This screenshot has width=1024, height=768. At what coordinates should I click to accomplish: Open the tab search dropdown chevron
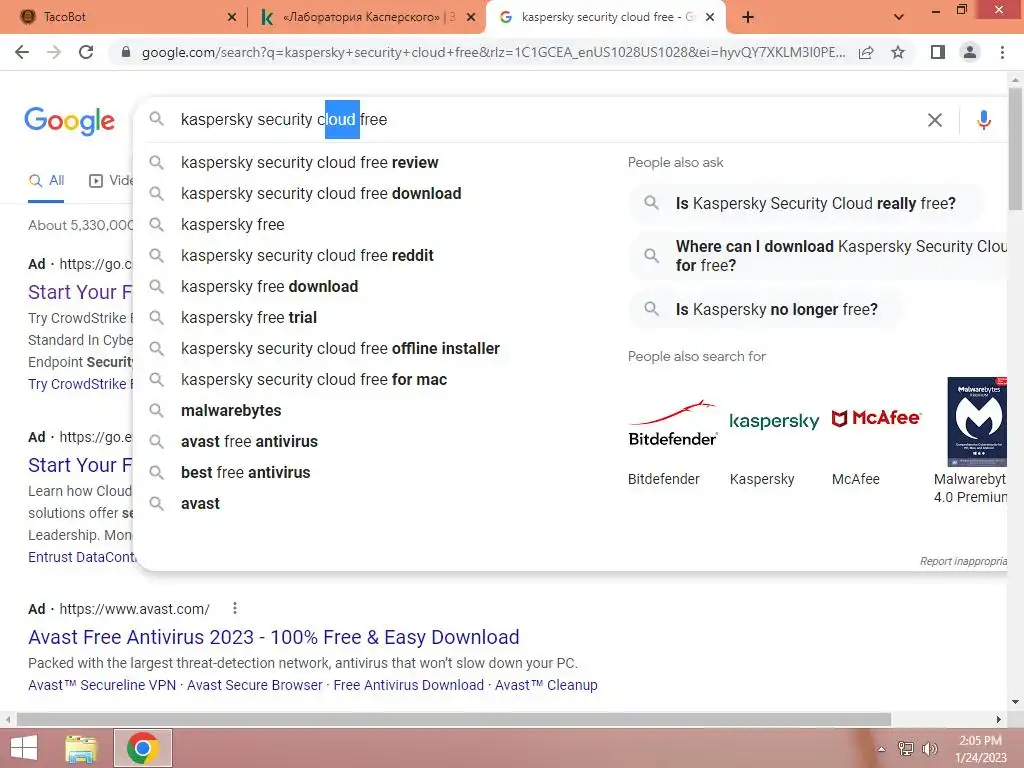(x=899, y=17)
